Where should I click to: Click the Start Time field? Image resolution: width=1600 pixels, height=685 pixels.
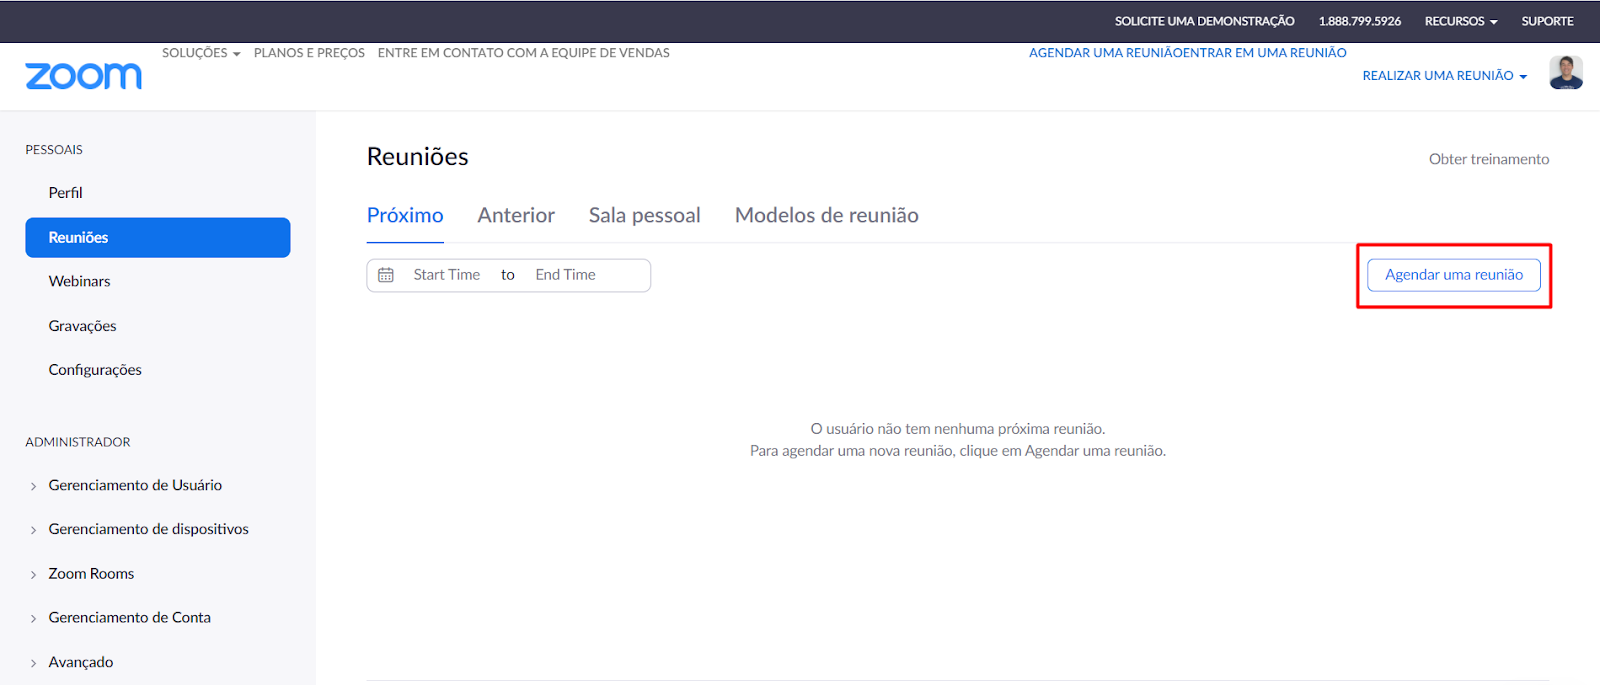[447, 275]
